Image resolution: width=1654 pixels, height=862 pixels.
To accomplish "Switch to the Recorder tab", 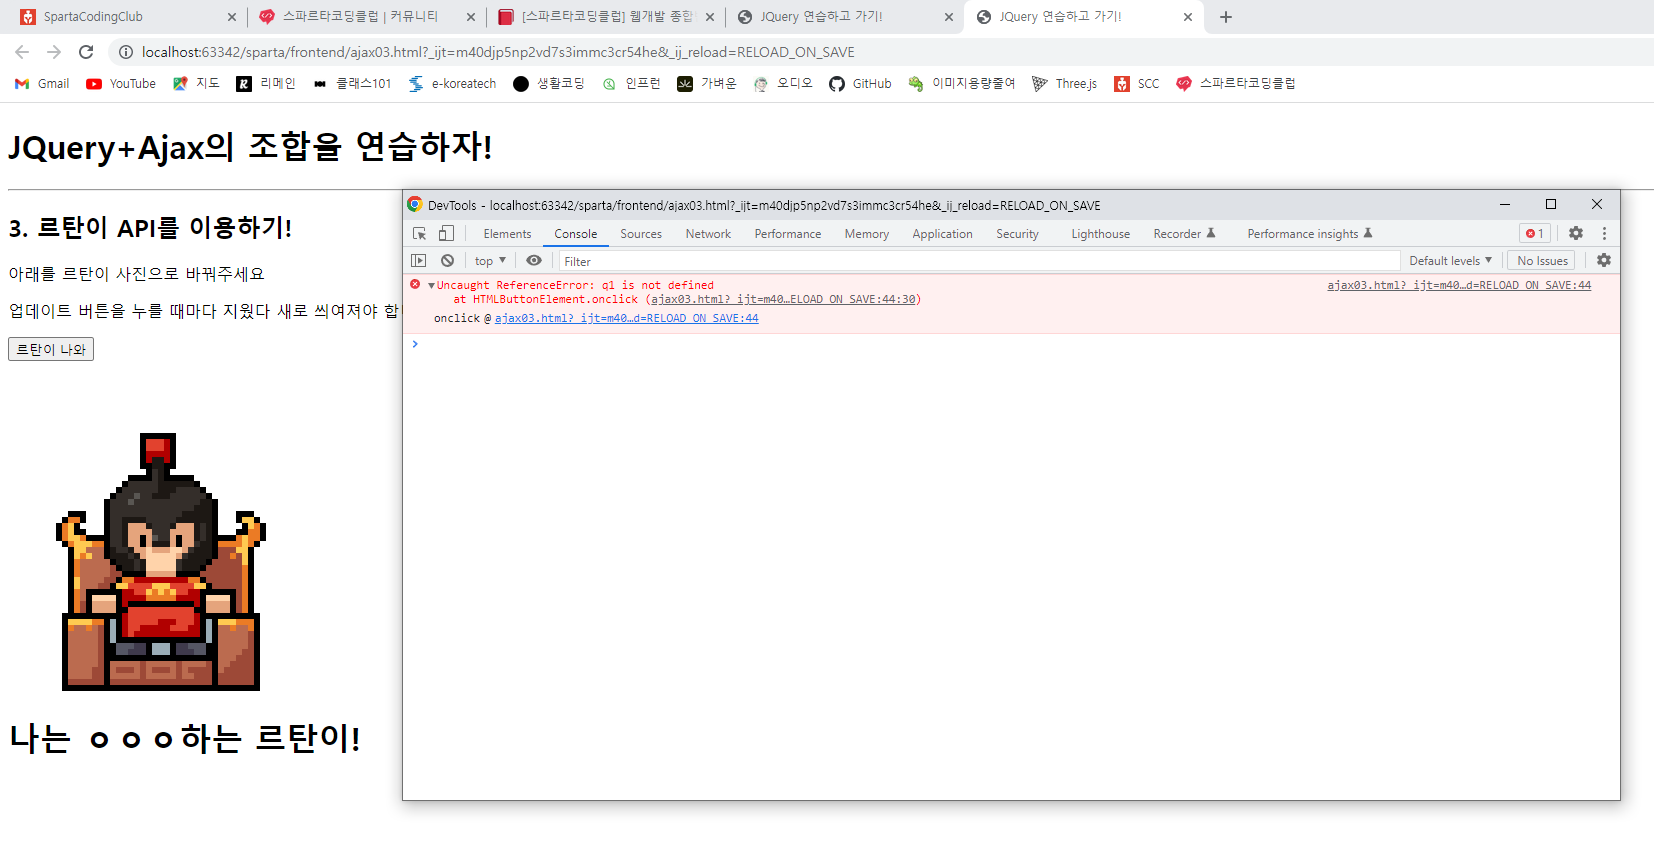I will (x=1184, y=234).
